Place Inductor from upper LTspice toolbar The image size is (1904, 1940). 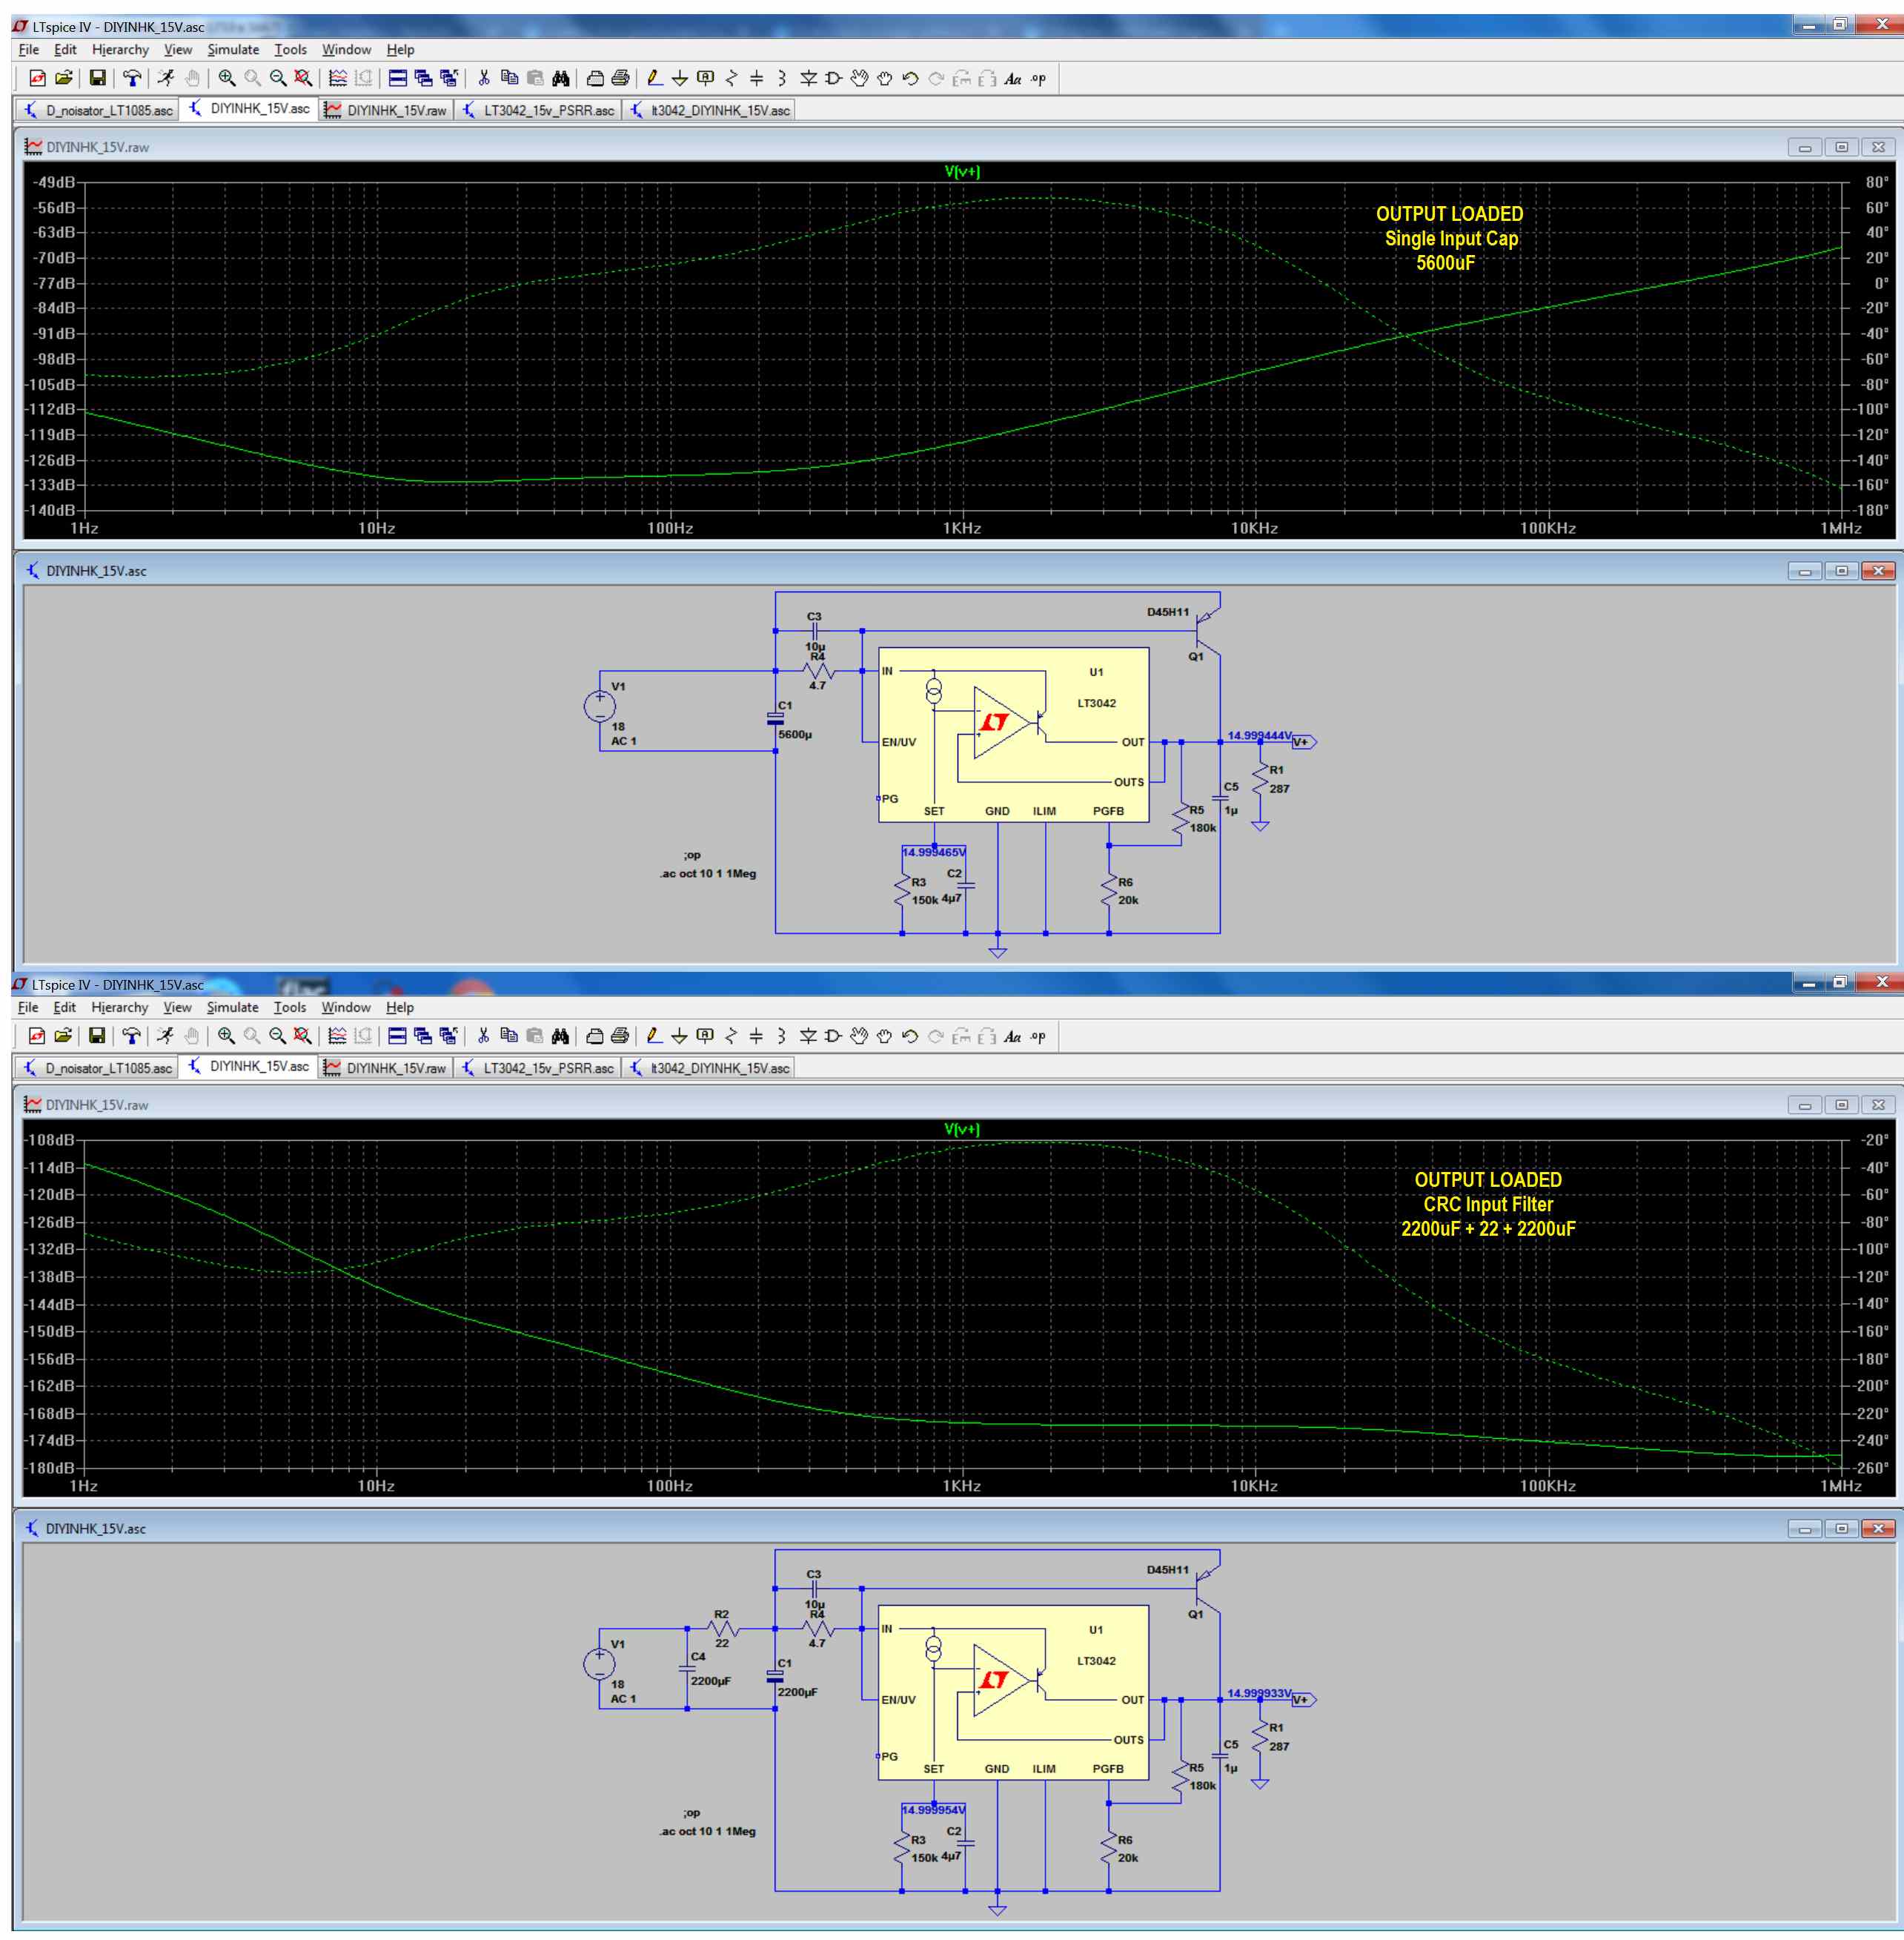pyautogui.click(x=782, y=78)
